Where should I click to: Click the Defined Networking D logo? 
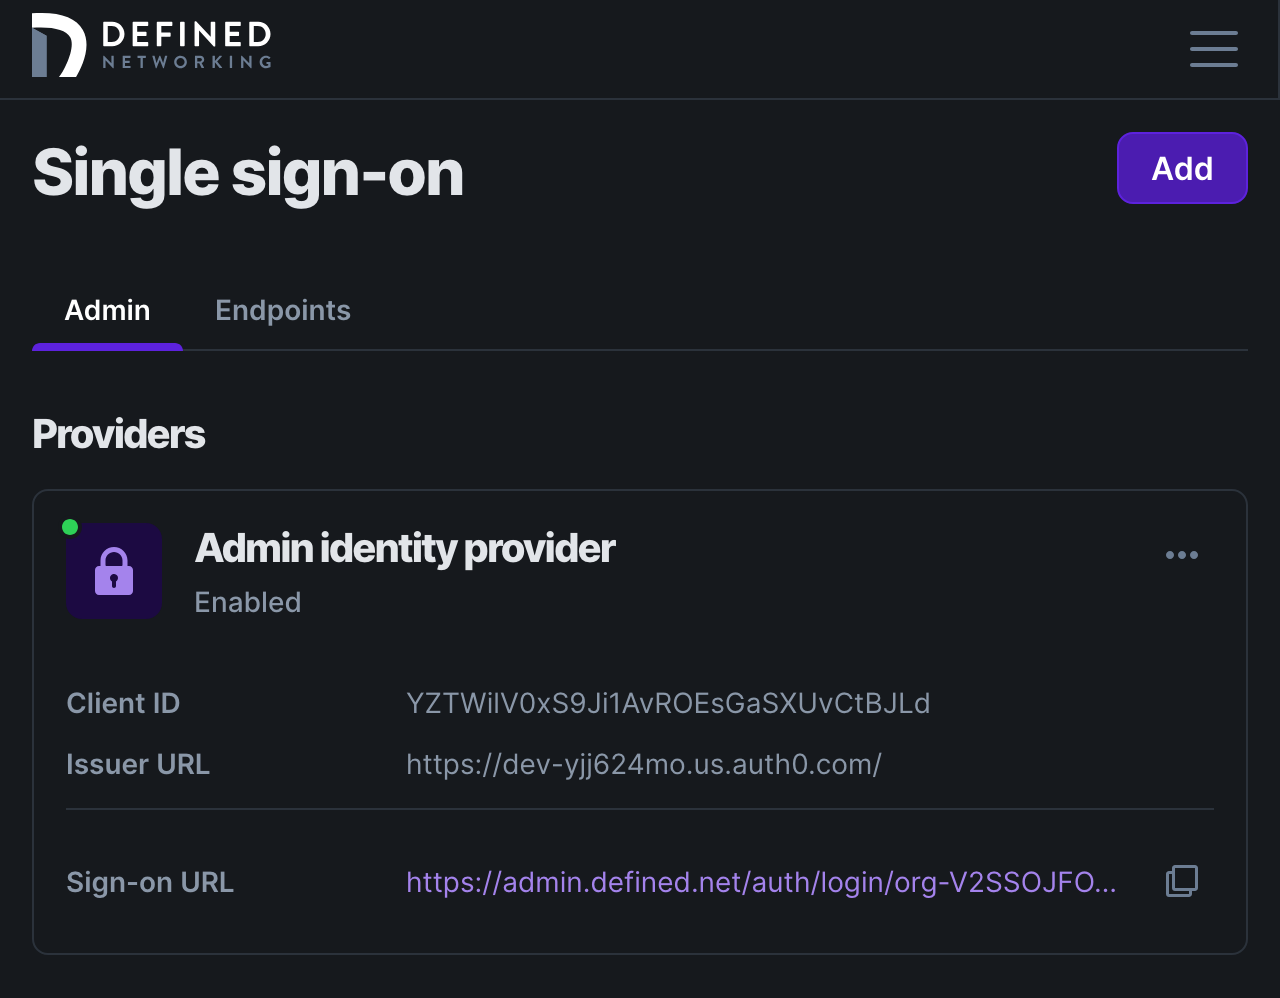point(57,44)
